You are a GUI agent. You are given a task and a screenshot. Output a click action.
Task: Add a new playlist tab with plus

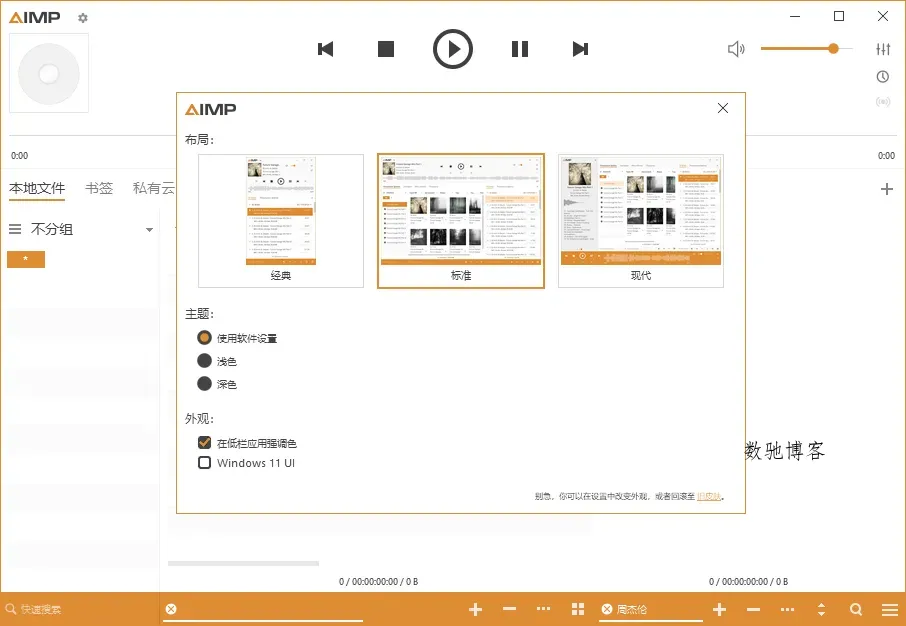click(887, 189)
